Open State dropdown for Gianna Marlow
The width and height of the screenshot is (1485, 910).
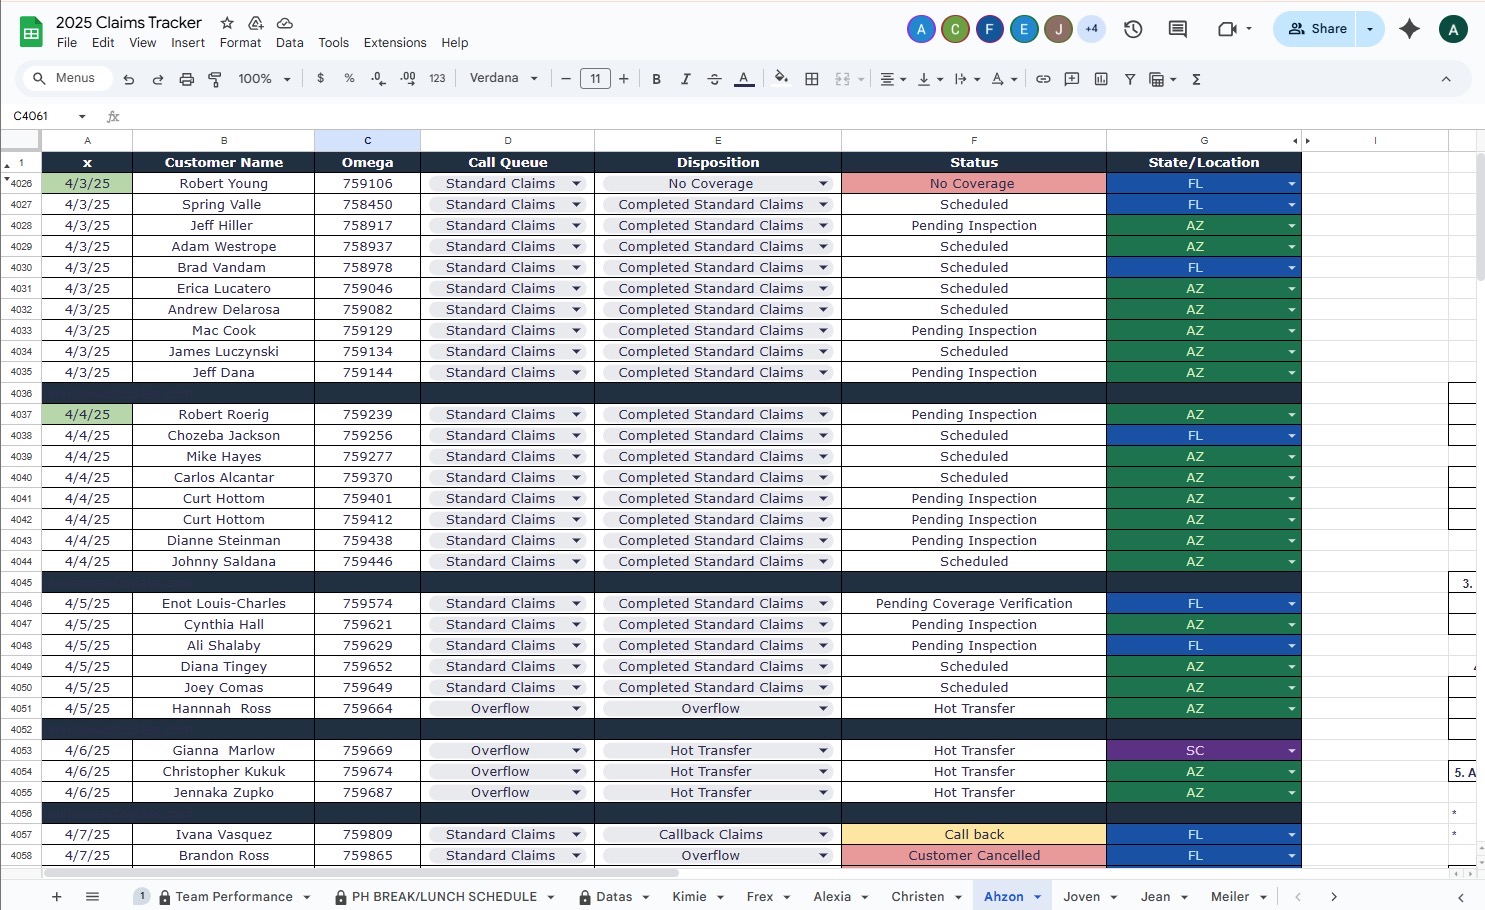pos(1292,751)
